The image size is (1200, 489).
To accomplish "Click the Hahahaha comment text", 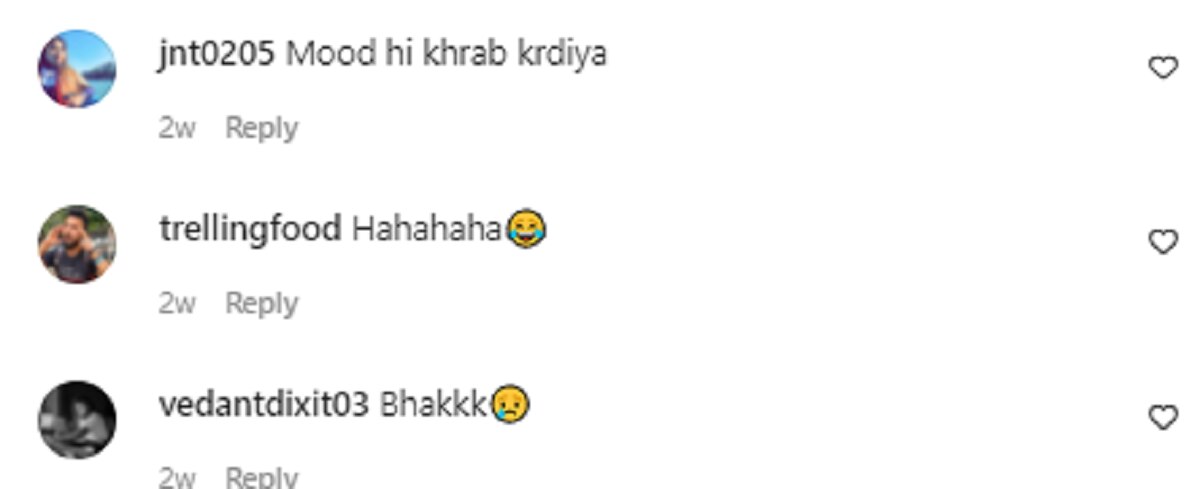I will click(x=427, y=230).
